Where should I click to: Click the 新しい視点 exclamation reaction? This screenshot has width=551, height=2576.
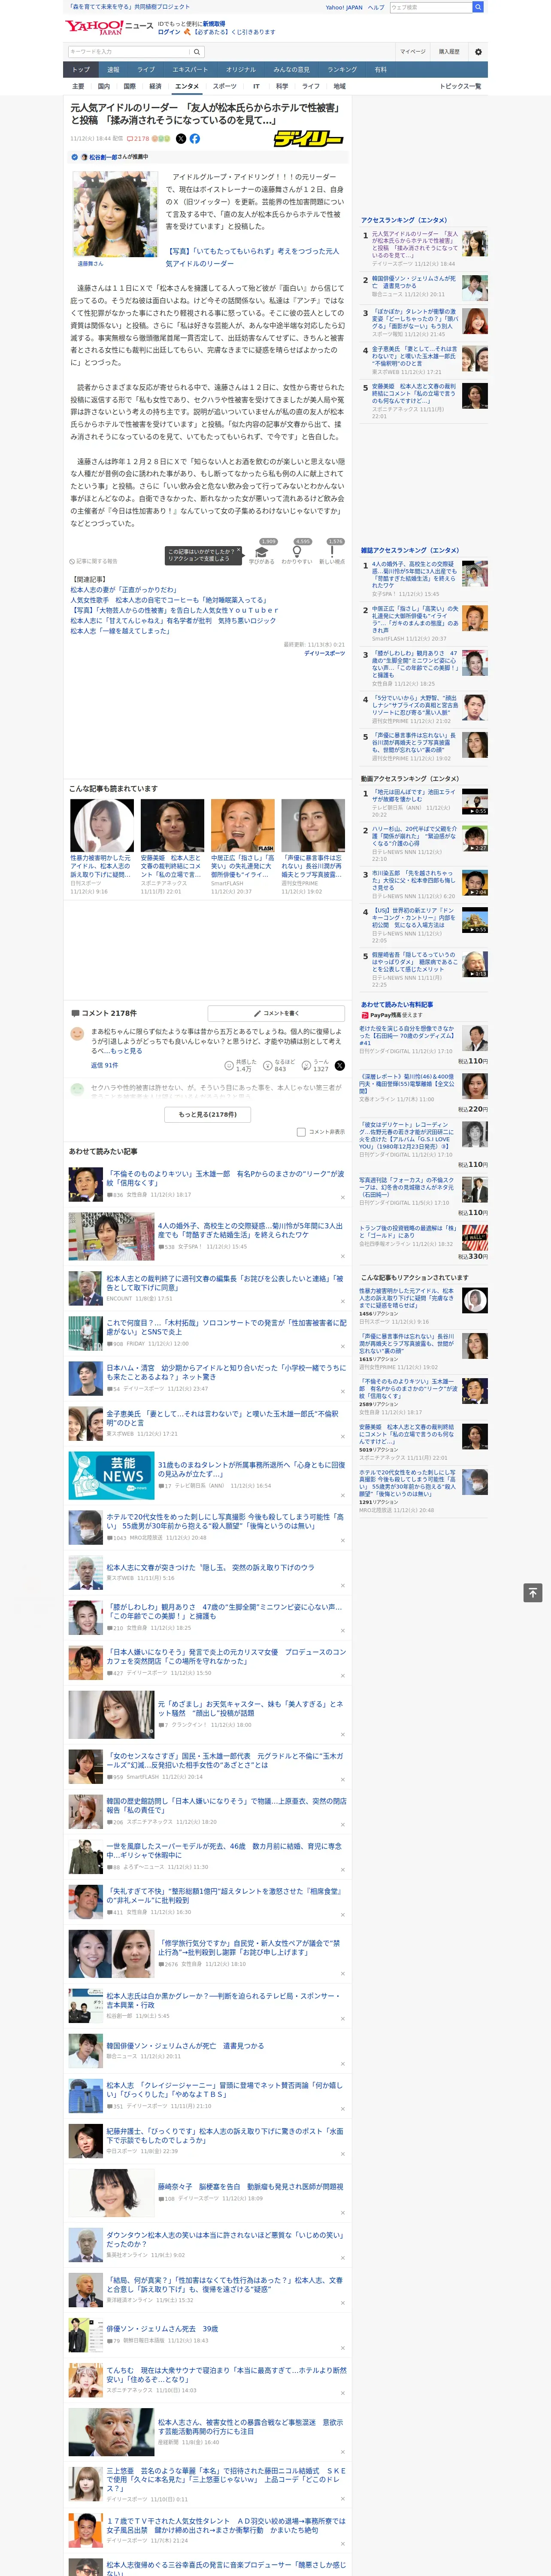pyautogui.click(x=332, y=552)
